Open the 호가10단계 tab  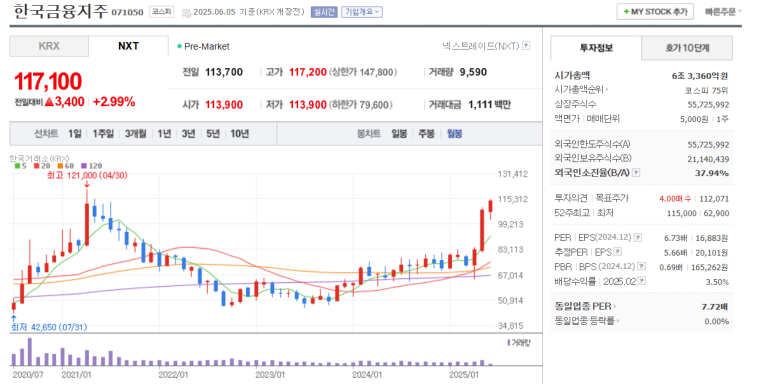687,48
